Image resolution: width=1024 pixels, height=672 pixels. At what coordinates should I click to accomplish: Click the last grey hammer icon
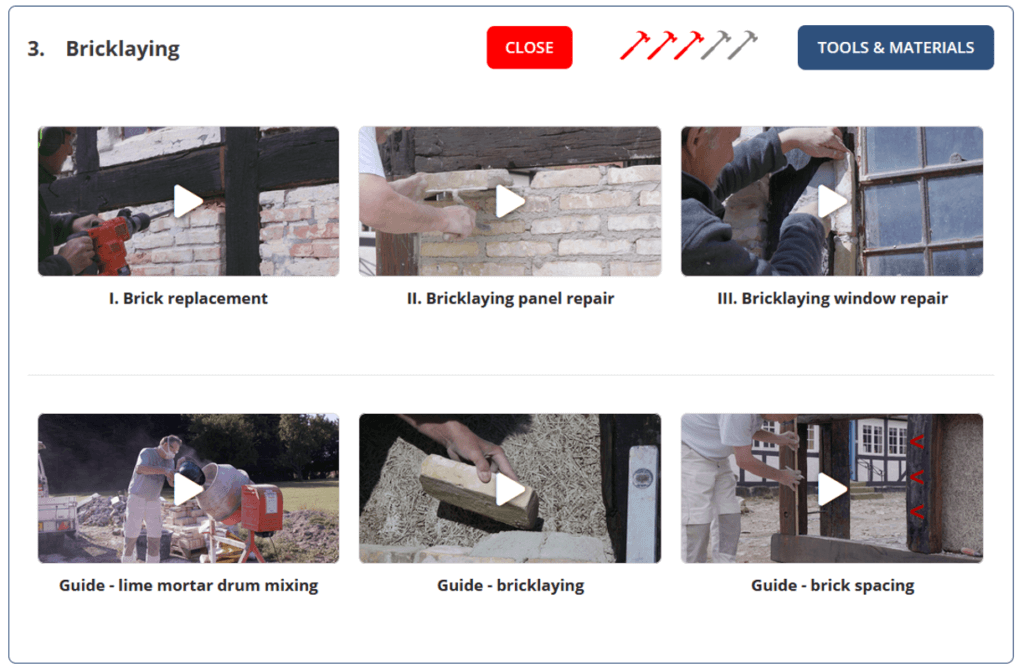pyautogui.click(x=743, y=45)
